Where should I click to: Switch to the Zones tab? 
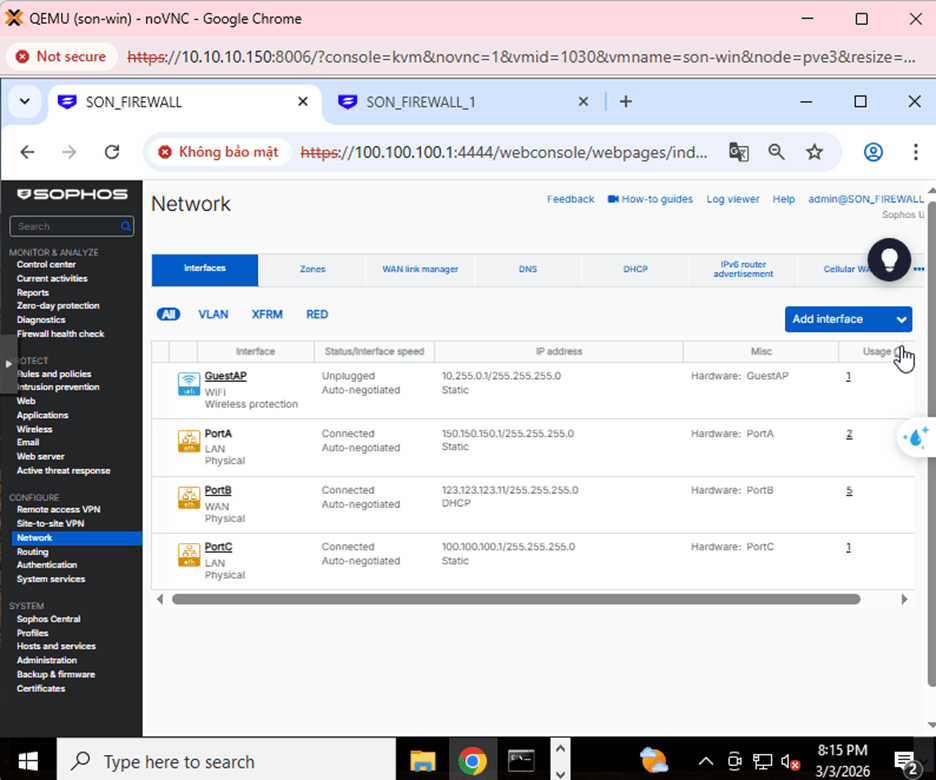(x=312, y=269)
